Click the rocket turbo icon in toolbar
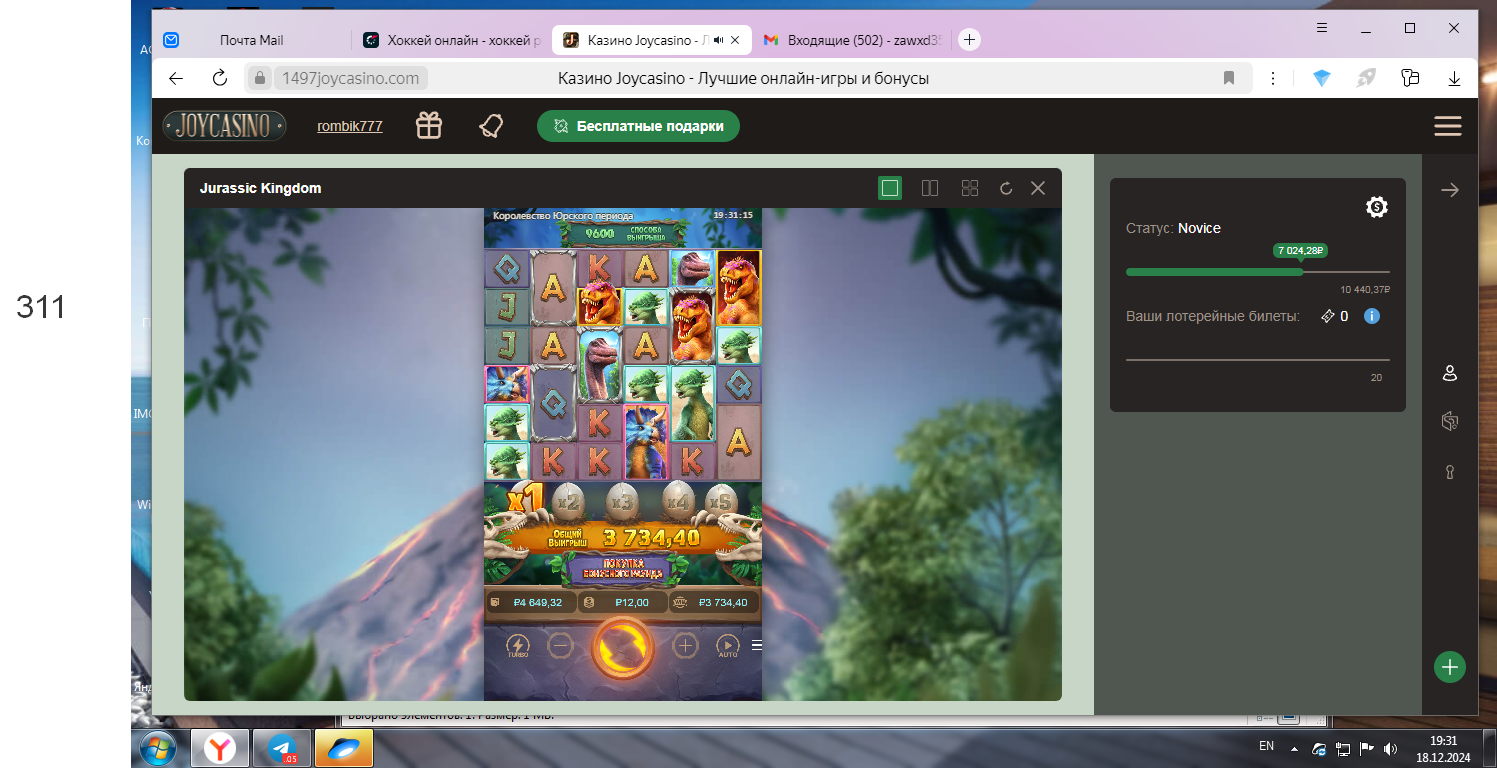 coord(1366,78)
